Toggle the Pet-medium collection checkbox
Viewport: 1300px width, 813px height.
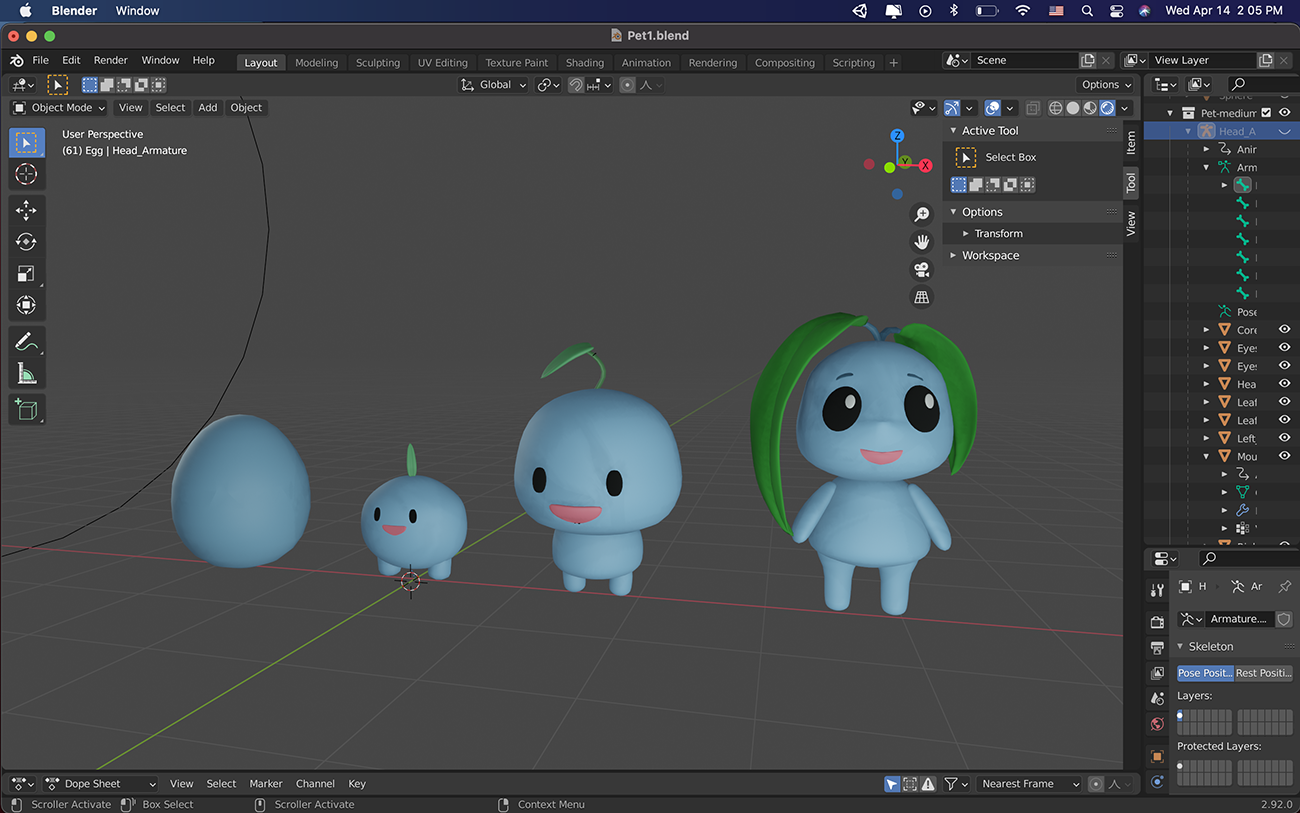click(1266, 113)
